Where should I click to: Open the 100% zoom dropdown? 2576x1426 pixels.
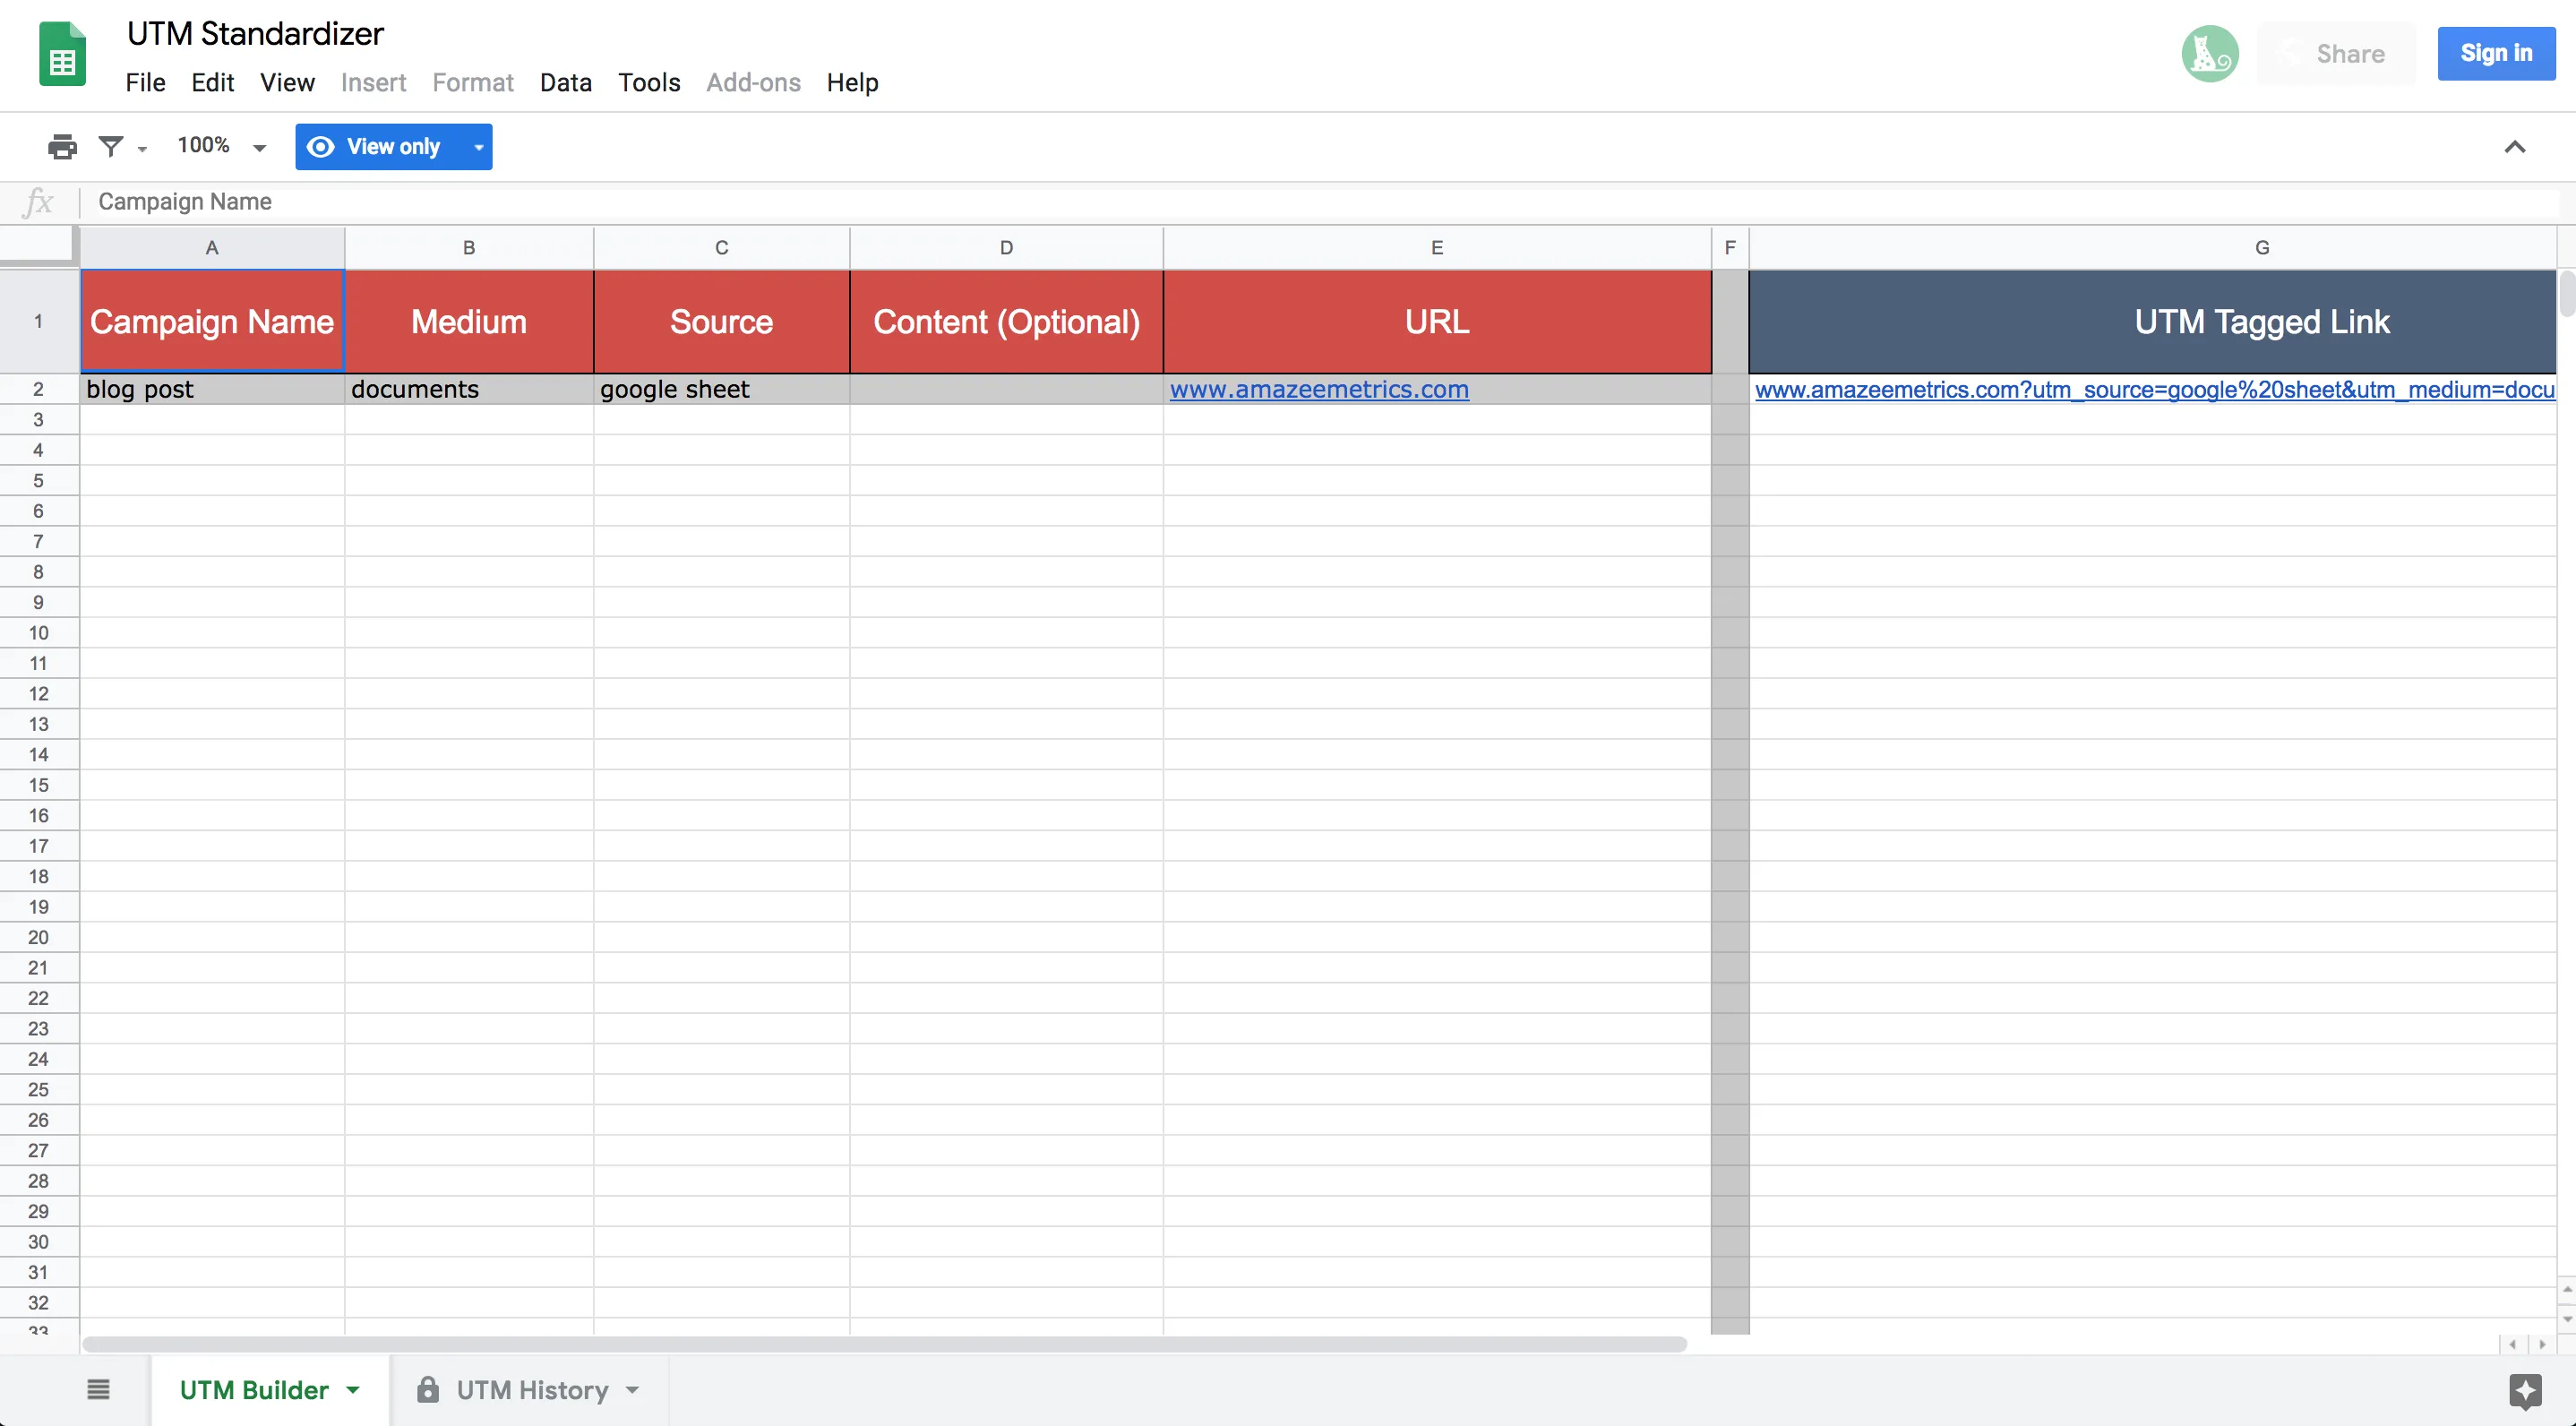pyautogui.click(x=220, y=145)
